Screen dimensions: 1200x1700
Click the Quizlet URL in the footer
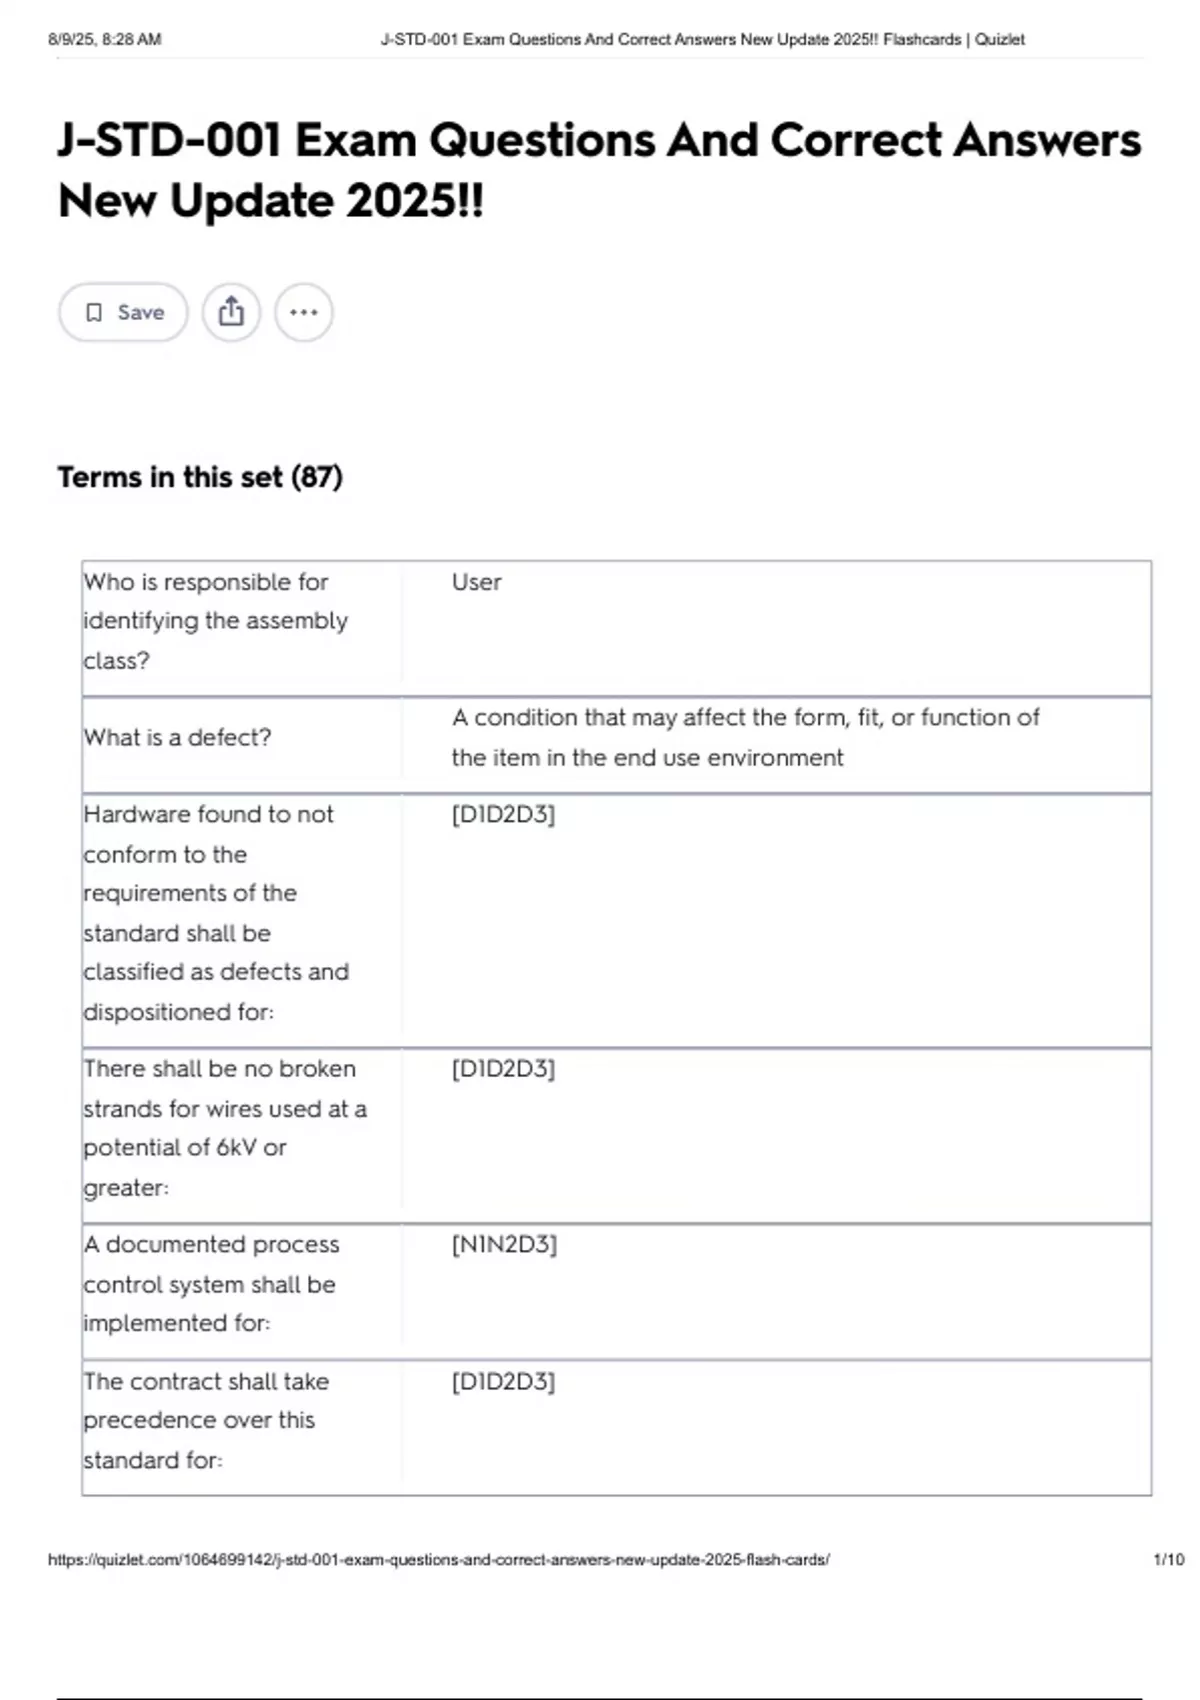pos(438,1559)
